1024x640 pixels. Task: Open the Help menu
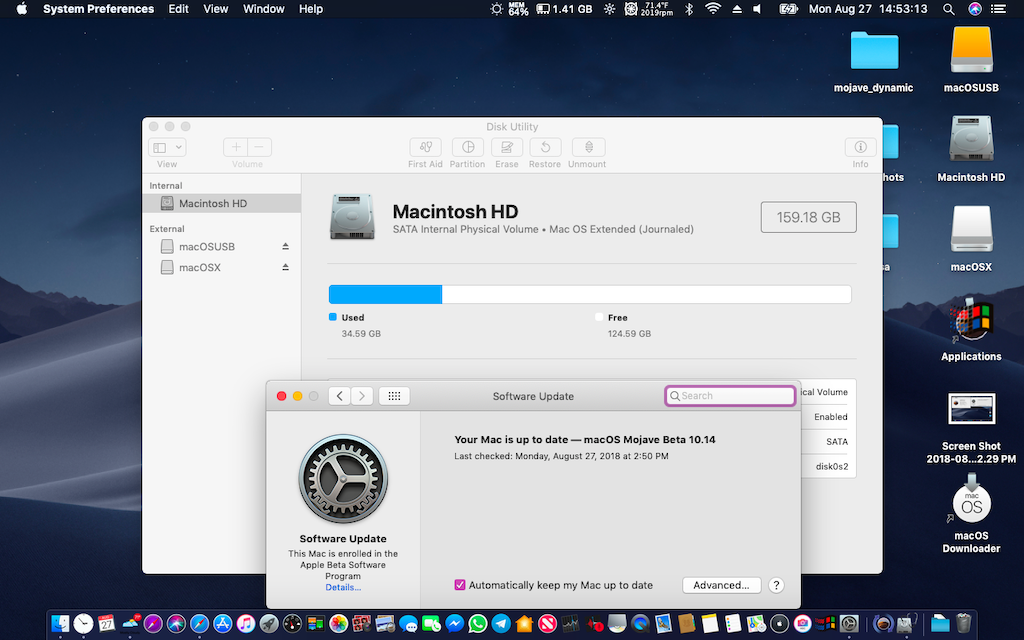click(x=311, y=9)
